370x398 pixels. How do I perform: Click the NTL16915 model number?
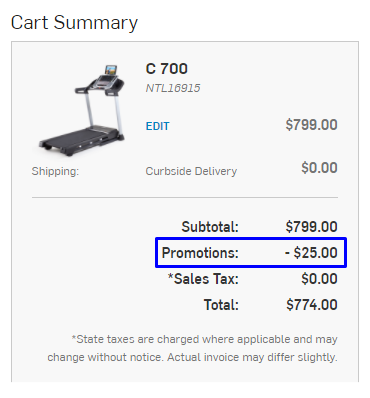pos(173,88)
